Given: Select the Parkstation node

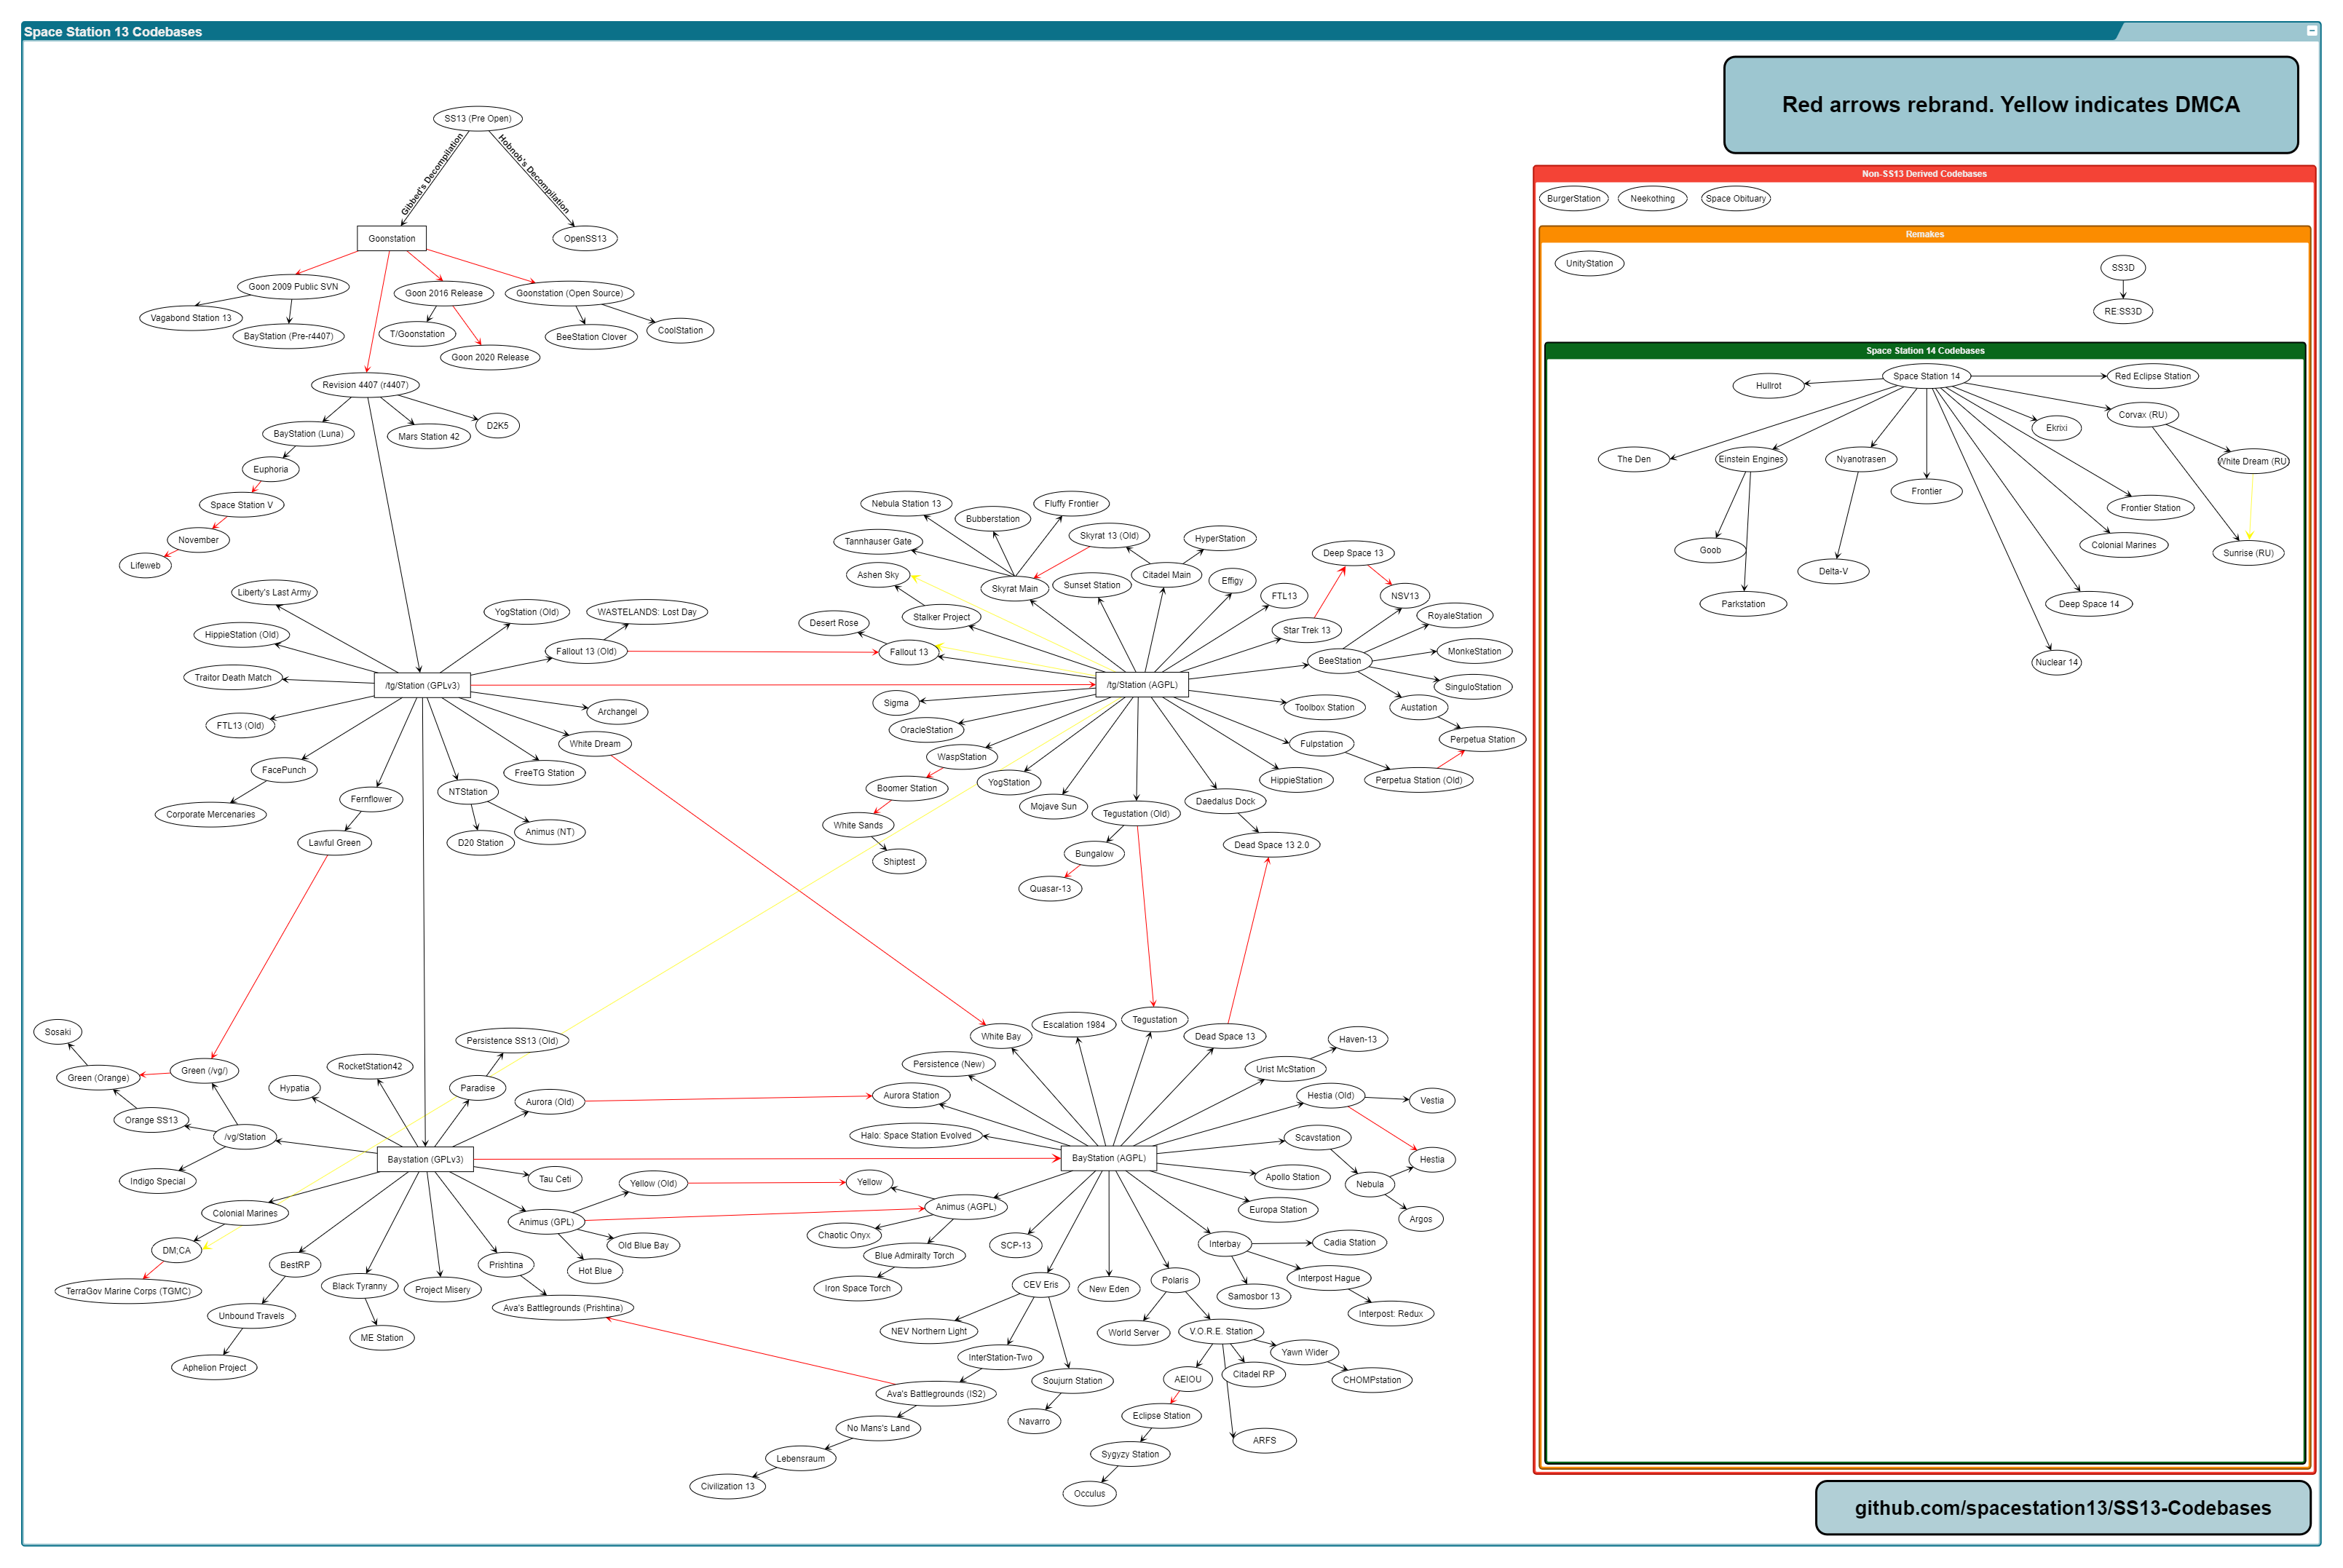Looking at the screenshot, I should (1743, 604).
